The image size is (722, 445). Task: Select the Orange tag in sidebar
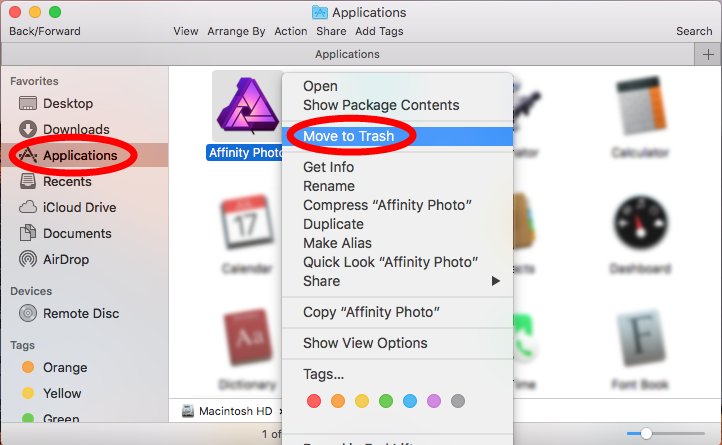point(64,367)
